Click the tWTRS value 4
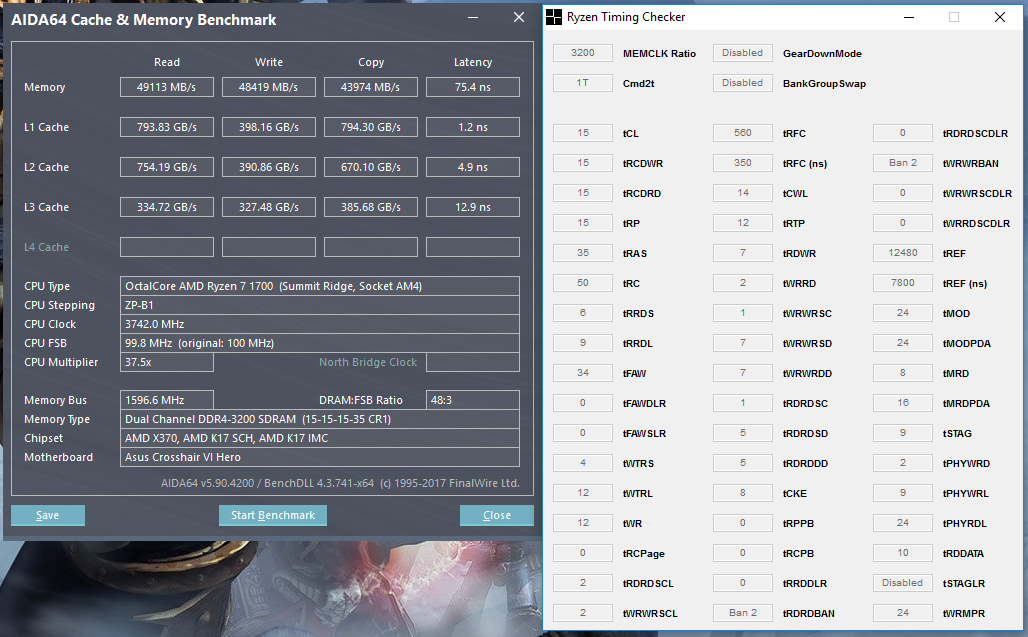 (x=583, y=463)
